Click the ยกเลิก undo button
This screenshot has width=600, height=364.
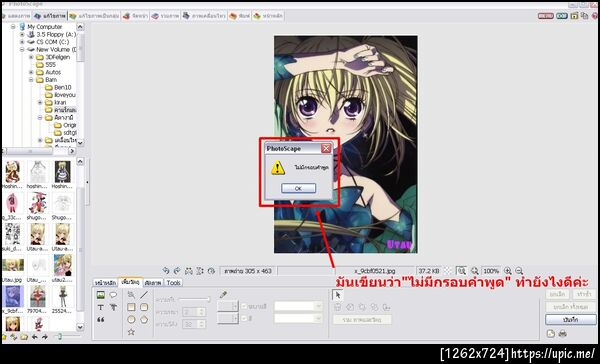tap(557, 294)
